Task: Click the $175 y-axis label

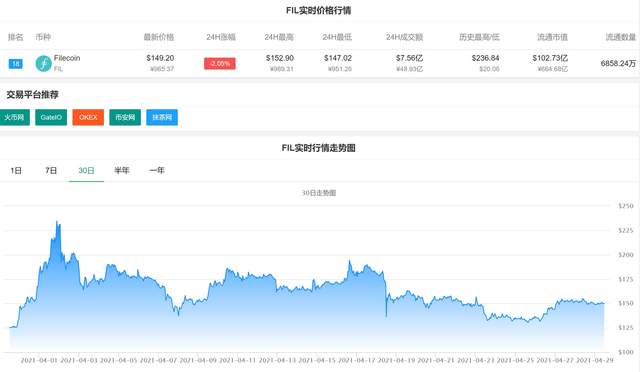Action: coord(626,279)
